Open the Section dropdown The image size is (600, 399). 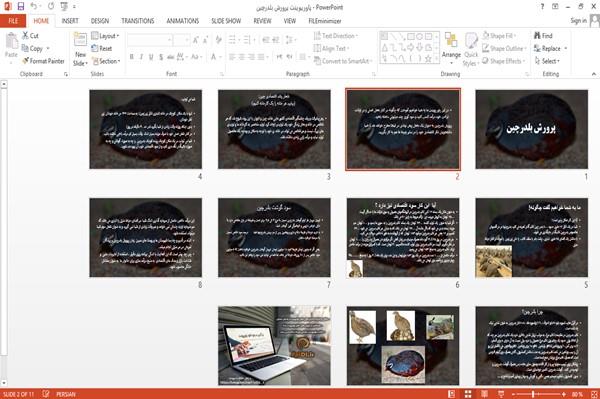pyautogui.click(x=106, y=61)
